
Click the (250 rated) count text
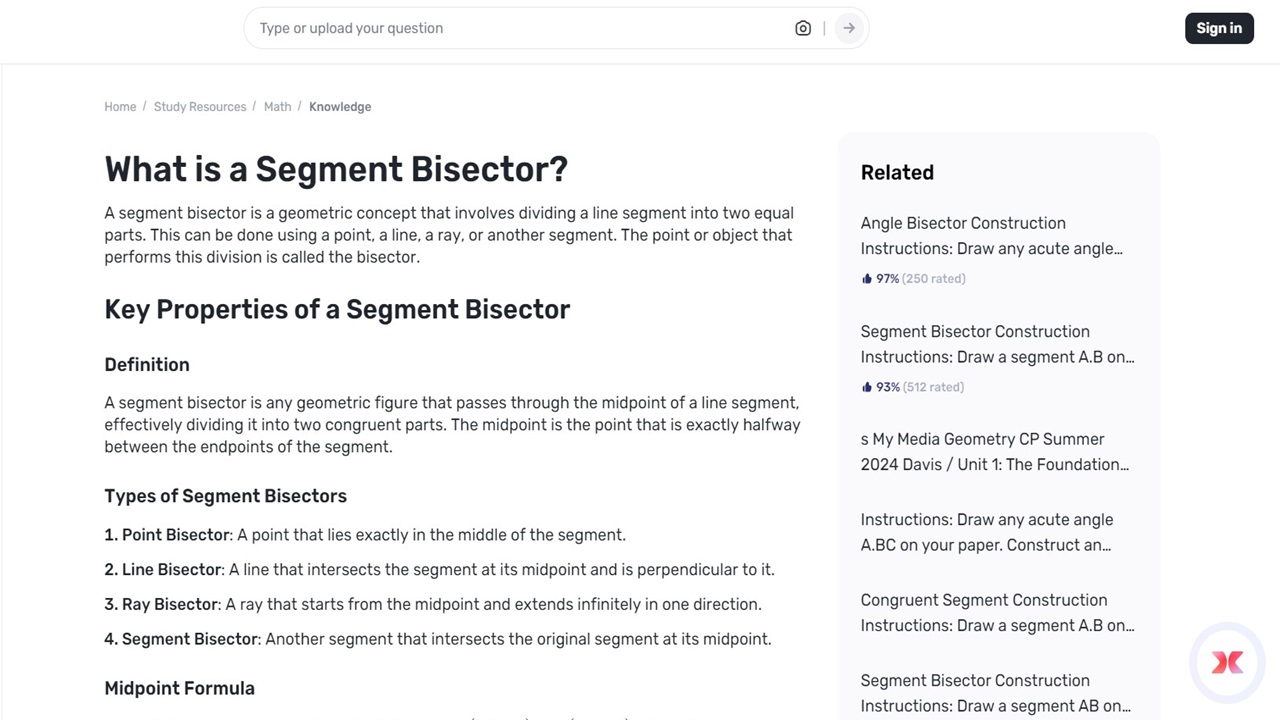click(933, 278)
